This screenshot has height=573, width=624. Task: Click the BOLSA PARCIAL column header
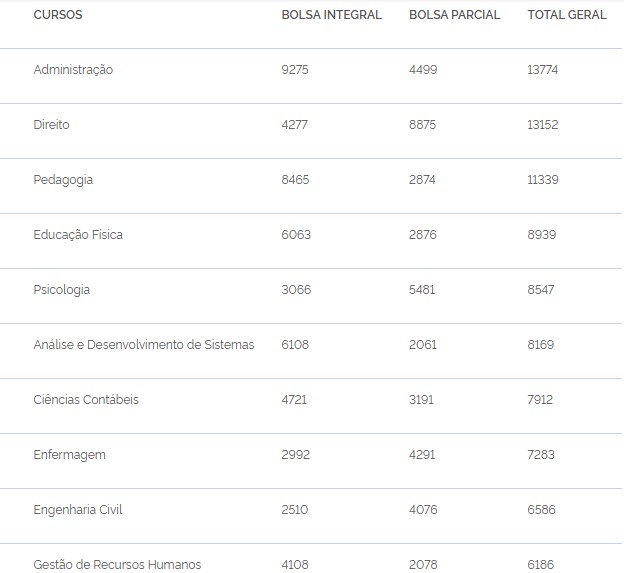pos(454,15)
